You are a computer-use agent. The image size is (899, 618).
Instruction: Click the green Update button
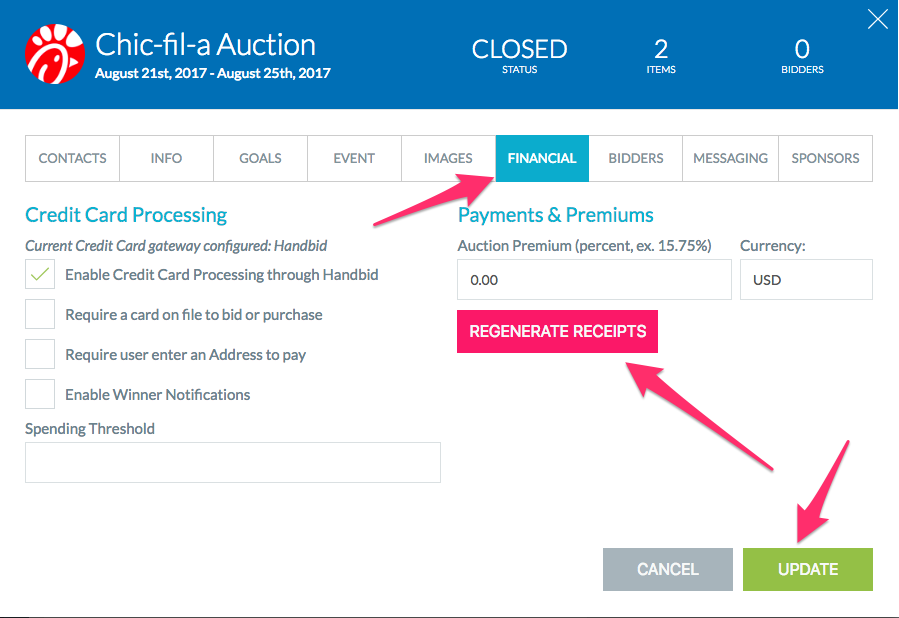click(x=808, y=569)
